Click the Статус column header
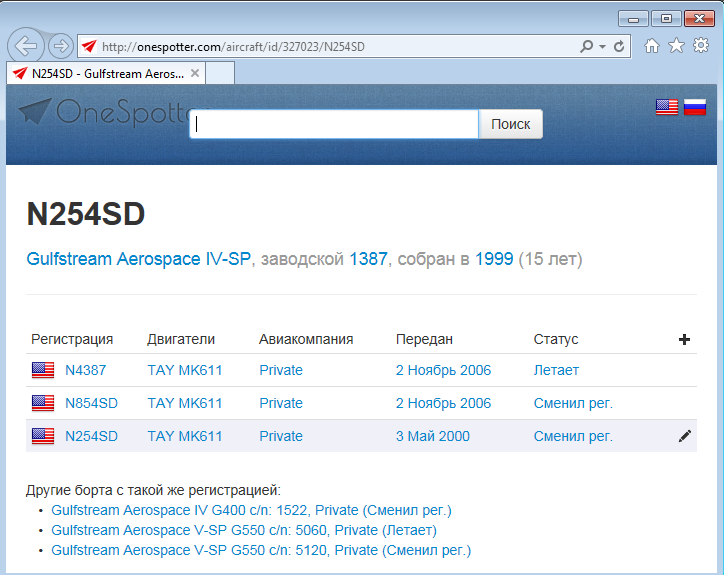Image resolution: width=724 pixels, height=575 pixels. [x=556, y=339]
